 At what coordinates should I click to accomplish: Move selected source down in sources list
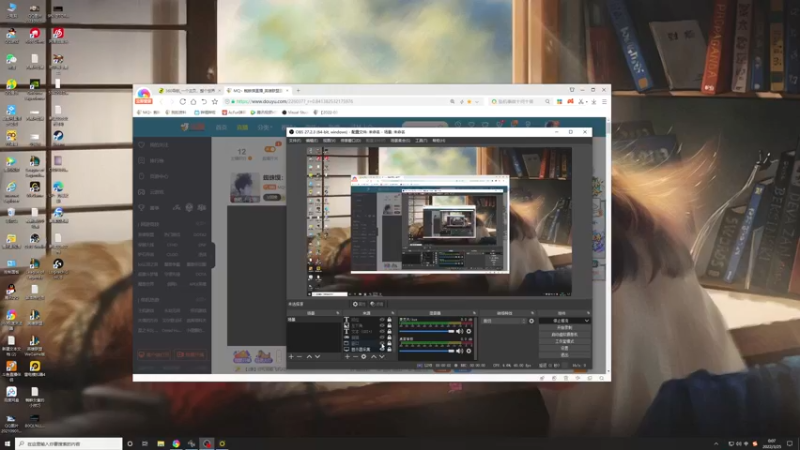pos(382,357)
